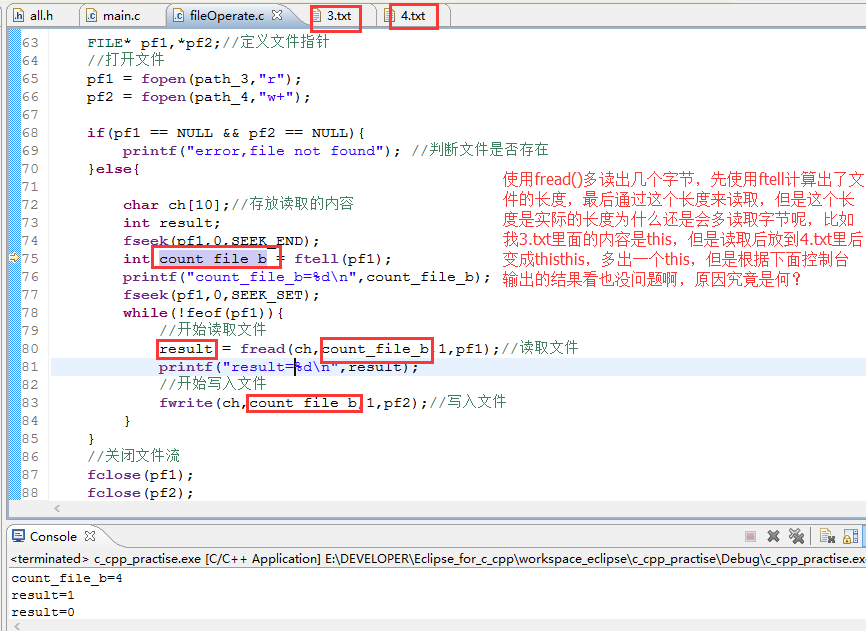Click line number 88 in the gutter
The image size is (866, 631).
coord(30,492)
